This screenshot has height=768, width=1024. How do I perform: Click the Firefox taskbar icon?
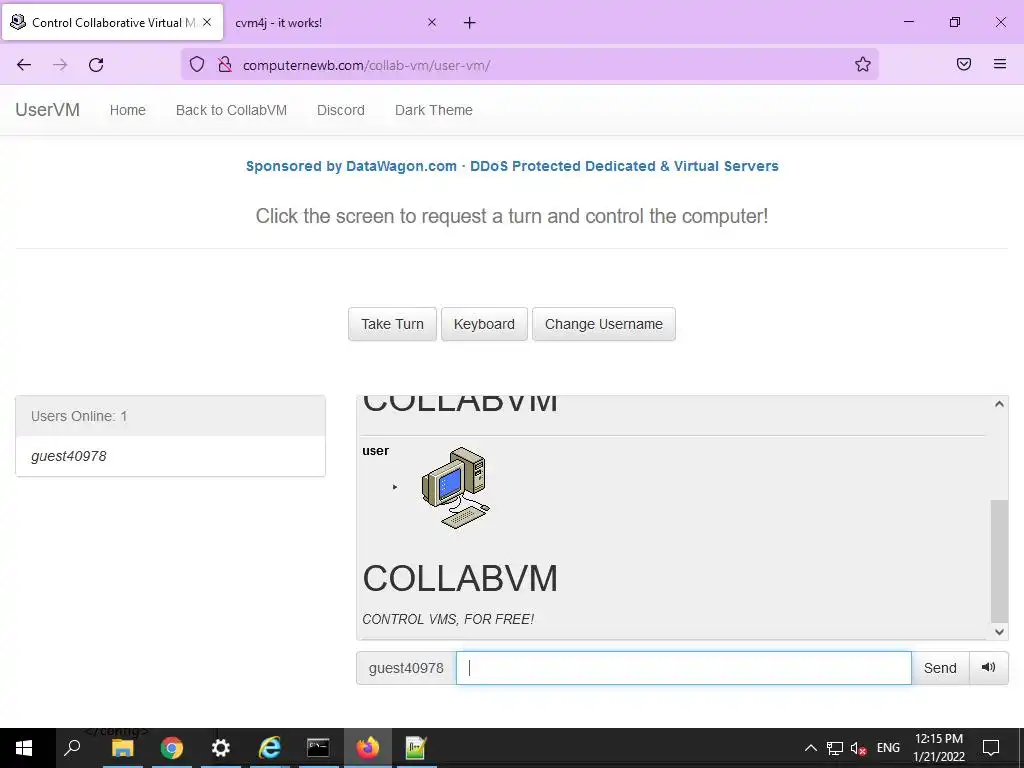pos(368,748)
